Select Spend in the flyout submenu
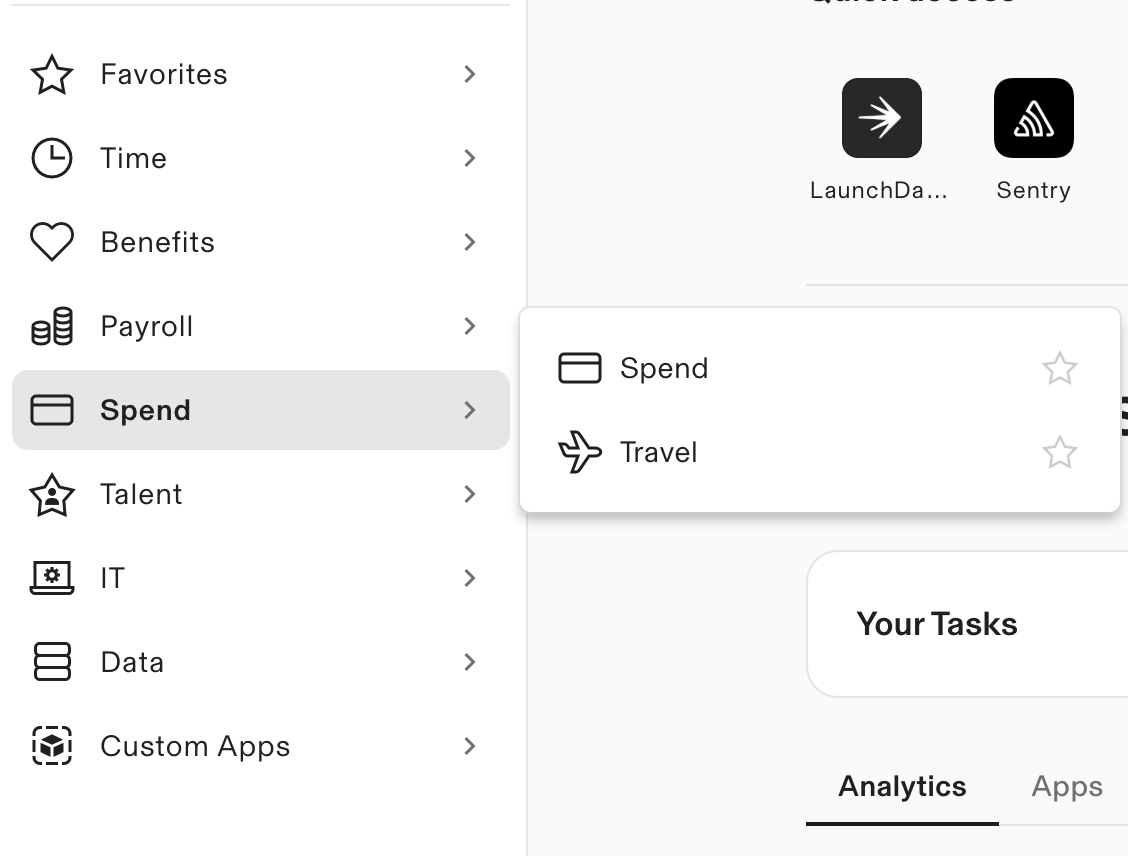The image size is (1128, 856). (663, 369)
